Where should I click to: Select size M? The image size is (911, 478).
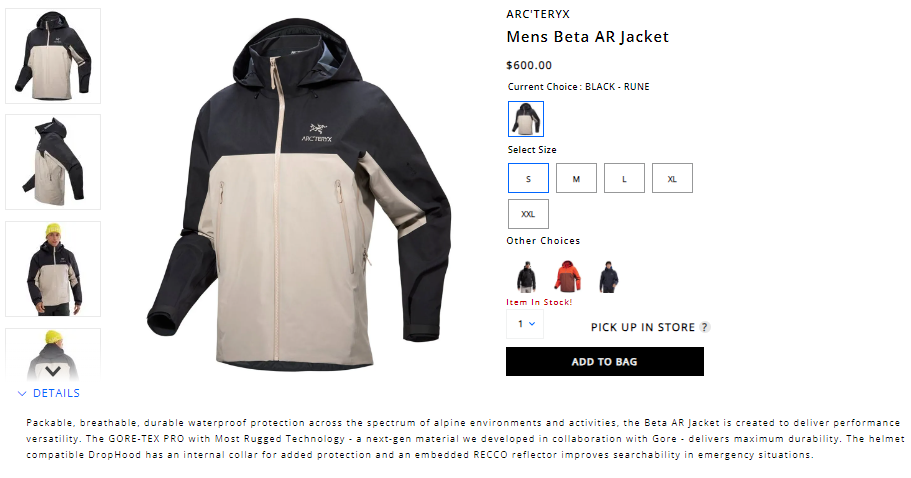[576, 178]
